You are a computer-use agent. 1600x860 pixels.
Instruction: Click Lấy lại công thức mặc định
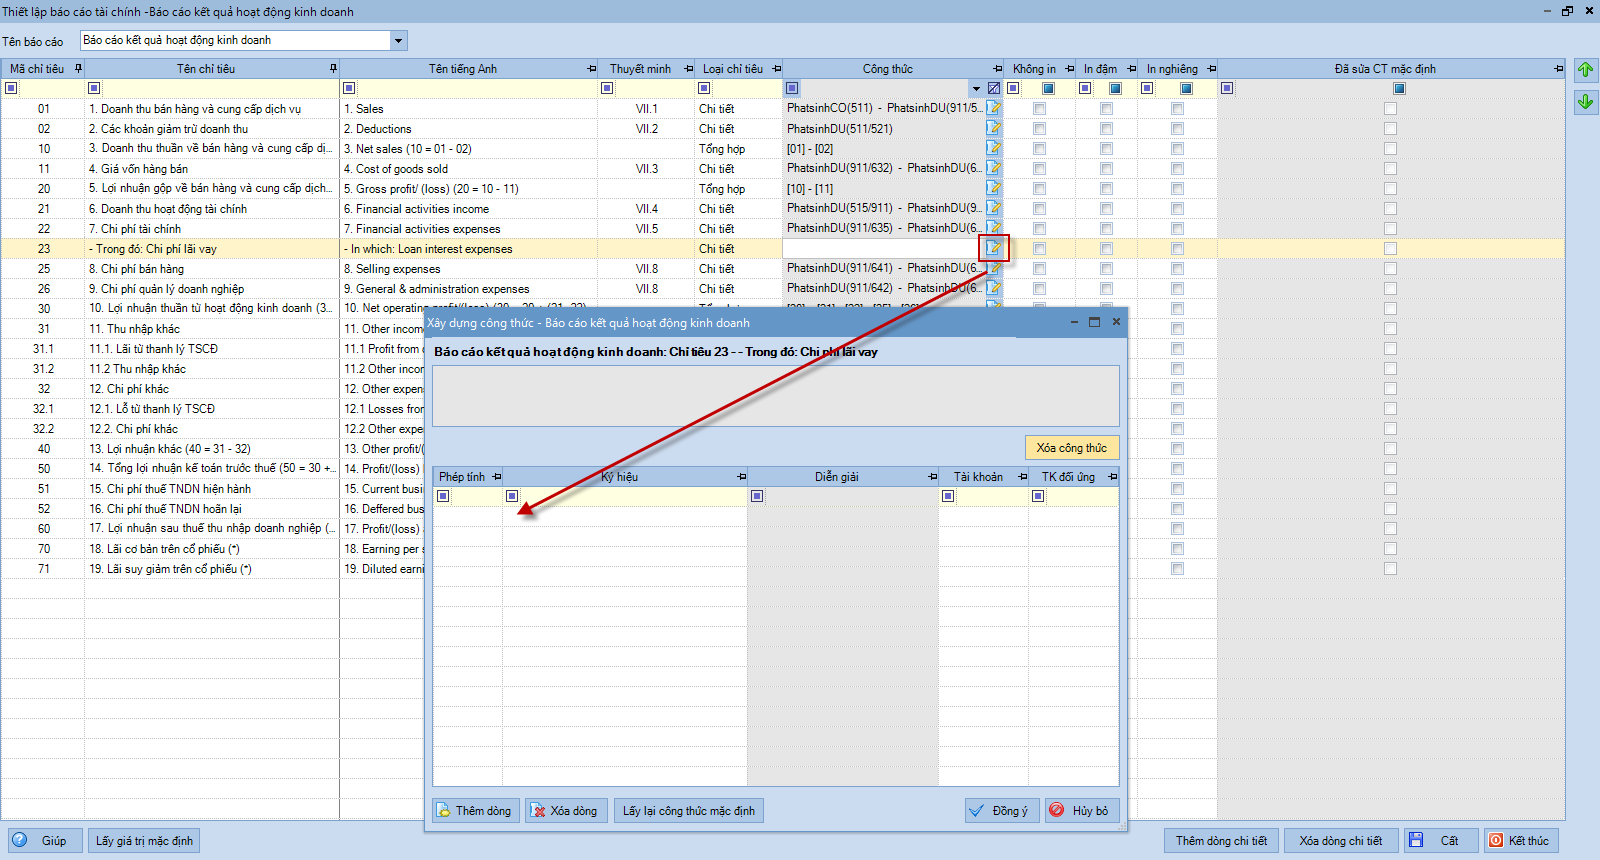689,810
